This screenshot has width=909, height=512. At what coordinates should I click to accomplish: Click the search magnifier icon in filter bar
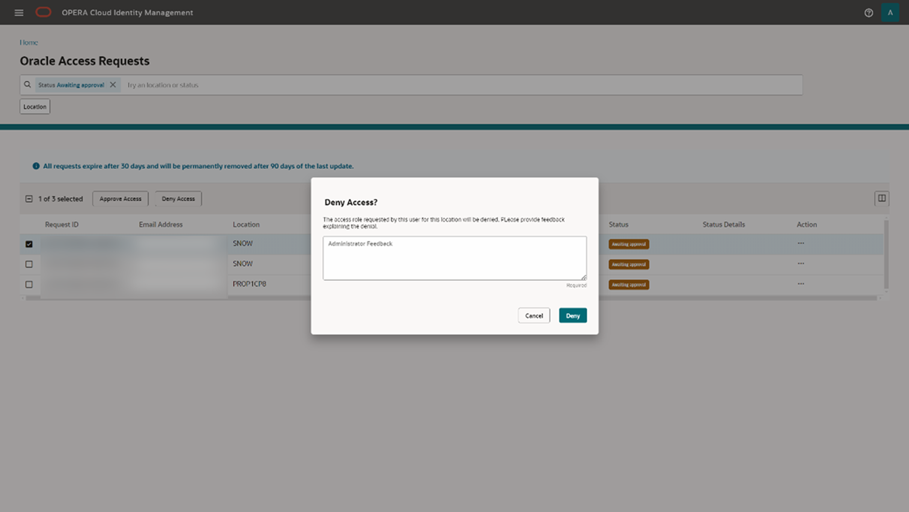click(x=27, y=85)
